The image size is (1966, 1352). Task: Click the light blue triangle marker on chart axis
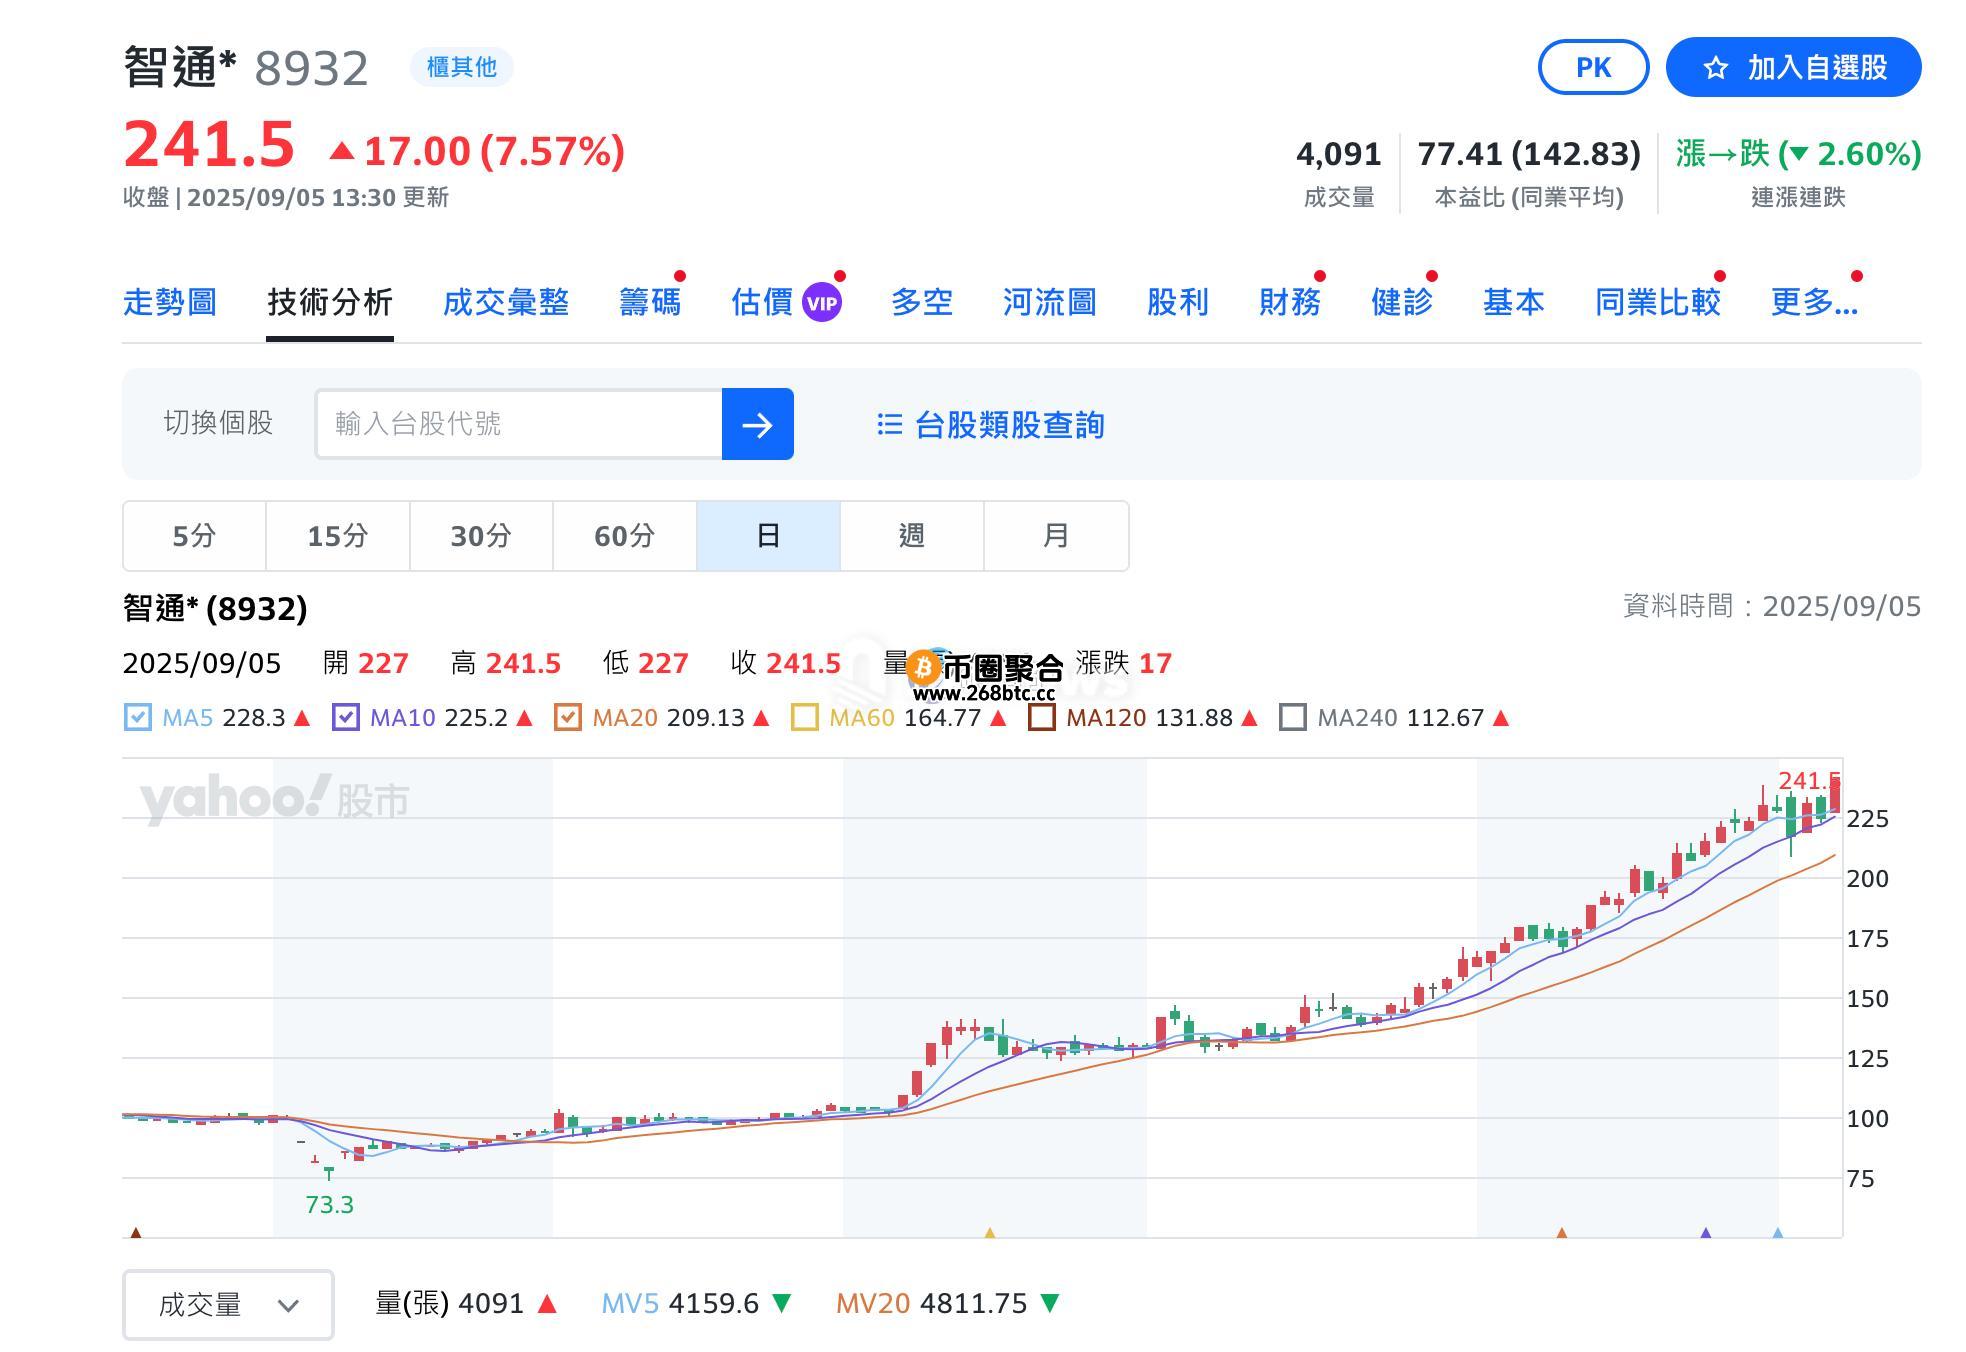click(1778, 1233)
